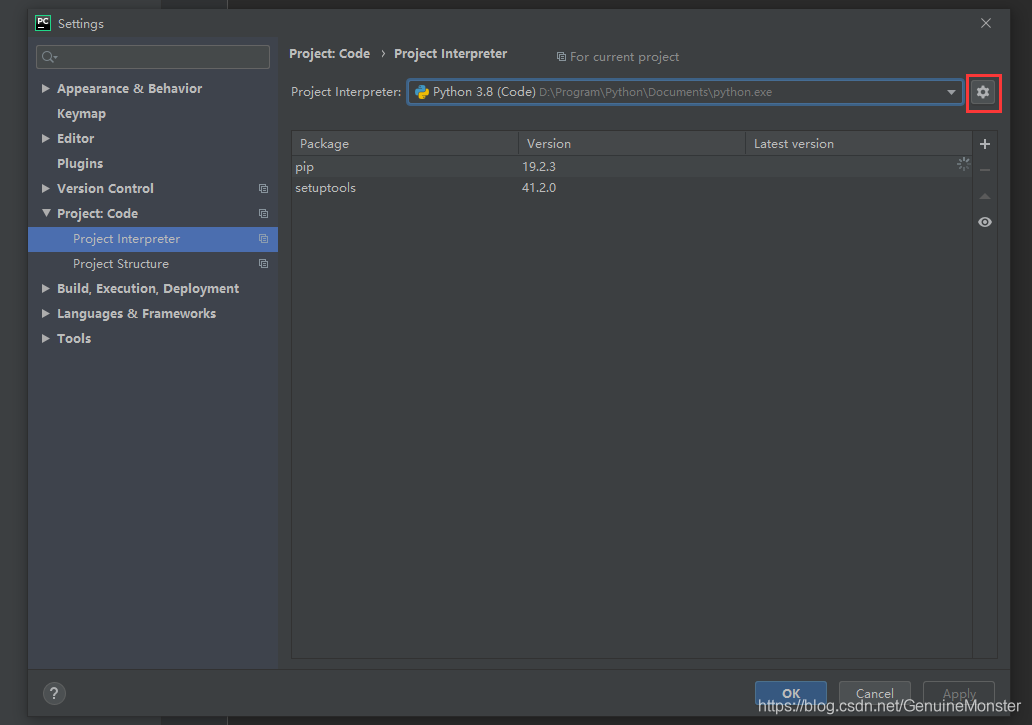Sort by the Package column header
1032x725 pixels.
(x=405, y=143)
